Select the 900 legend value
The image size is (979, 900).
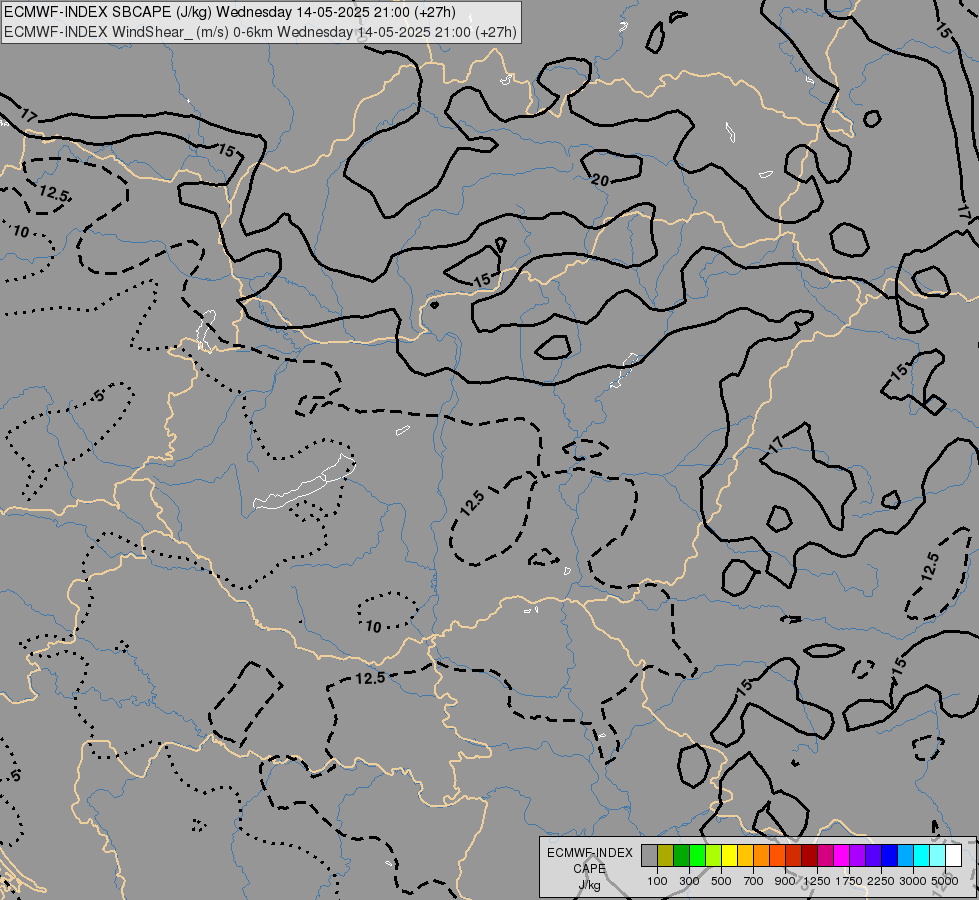(785, 881)
